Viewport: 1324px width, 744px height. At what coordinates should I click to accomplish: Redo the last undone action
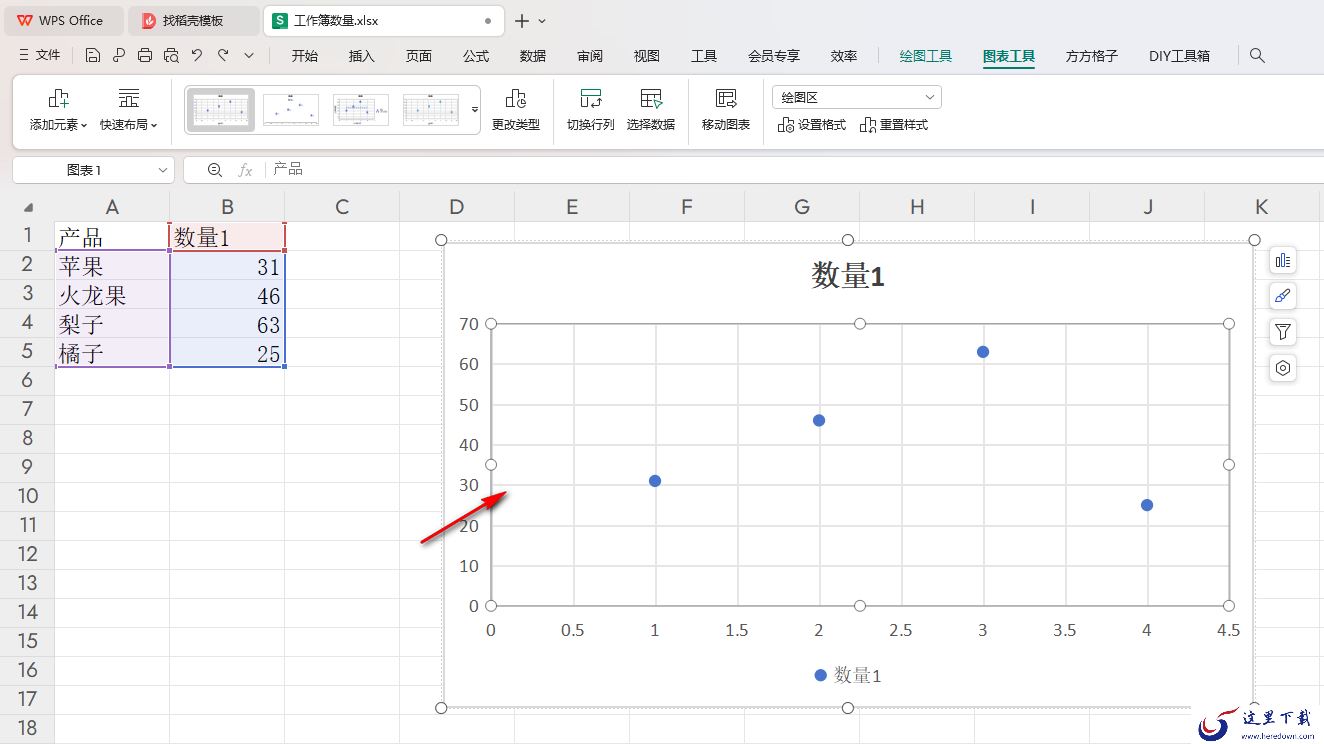click(x=223, y=56)
